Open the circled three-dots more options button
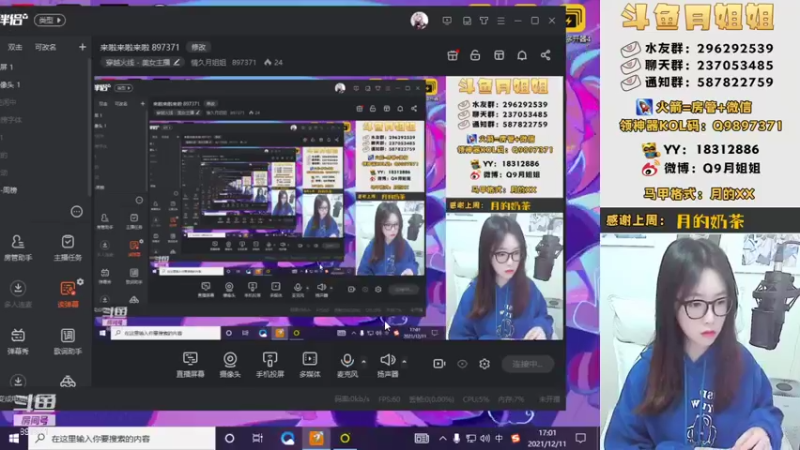The width and height of the screenshot is (800, 450). (x=77, y=212)
